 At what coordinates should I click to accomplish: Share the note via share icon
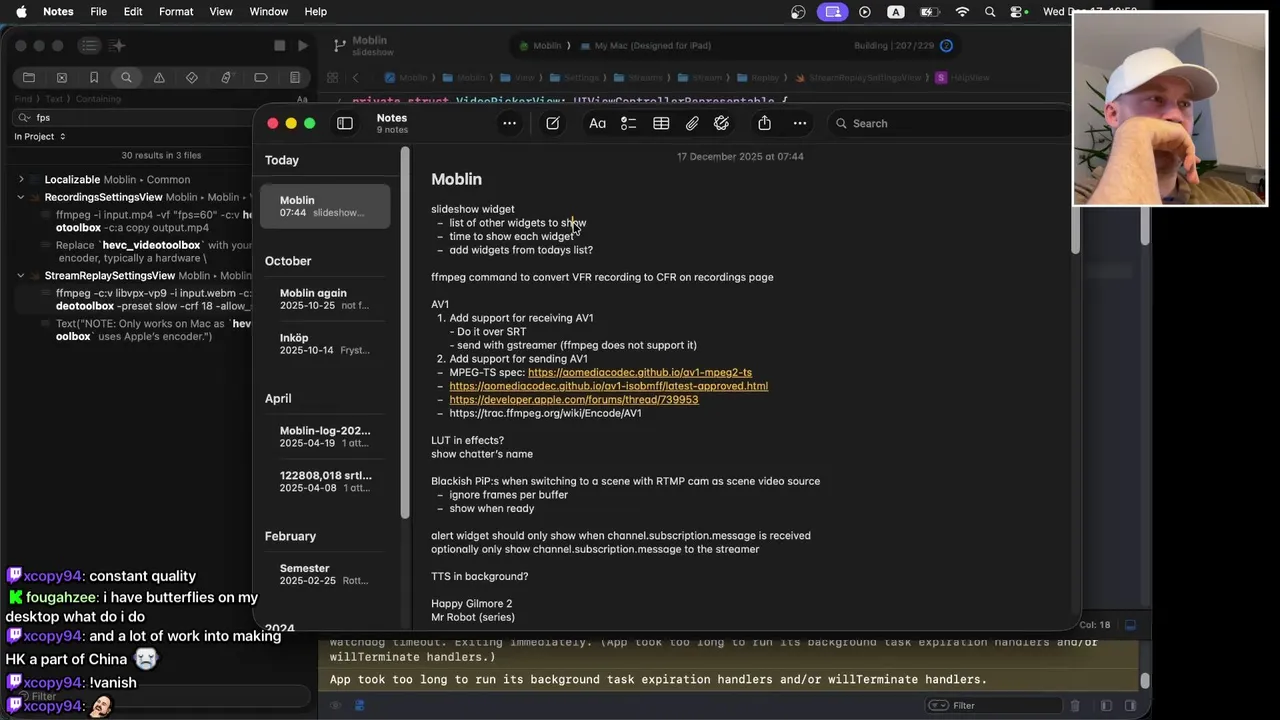tap(764, 123)
